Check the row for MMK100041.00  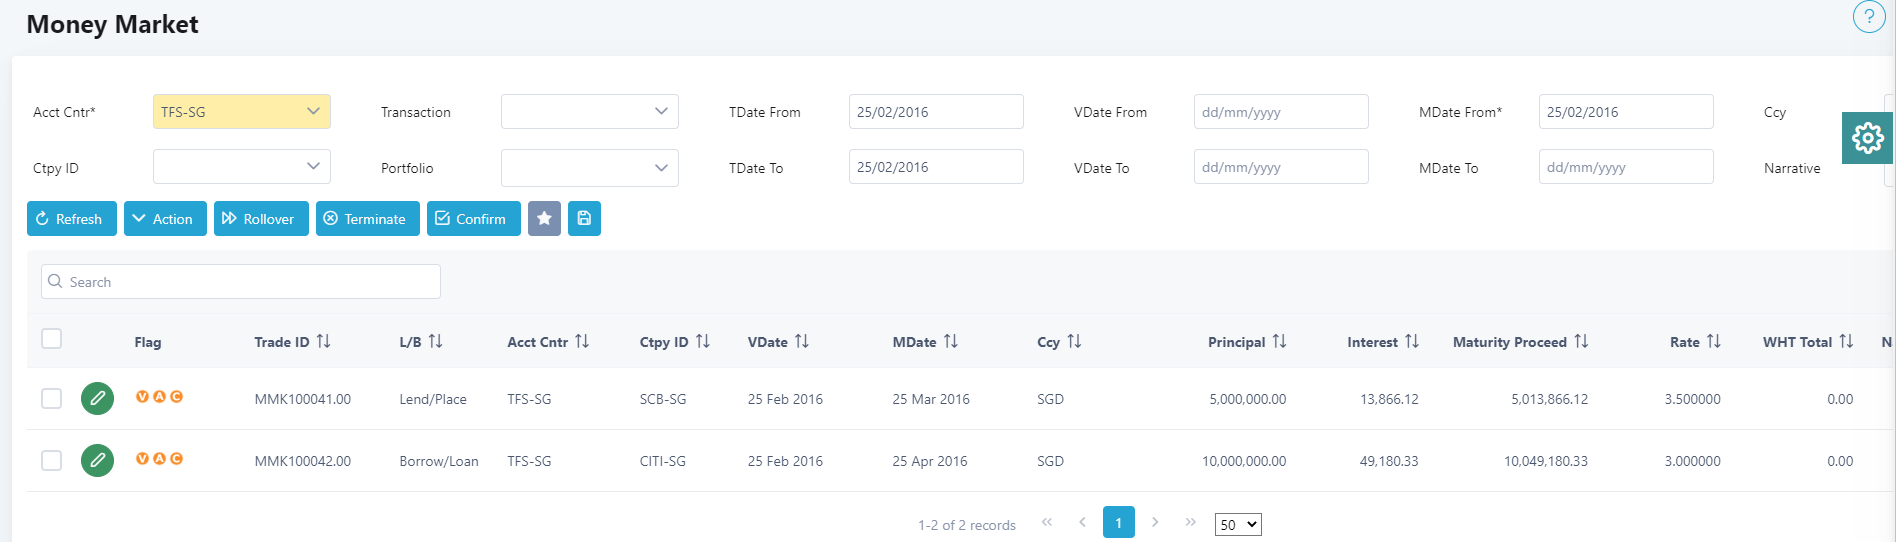pyautogui.click(x=52, y=399)
